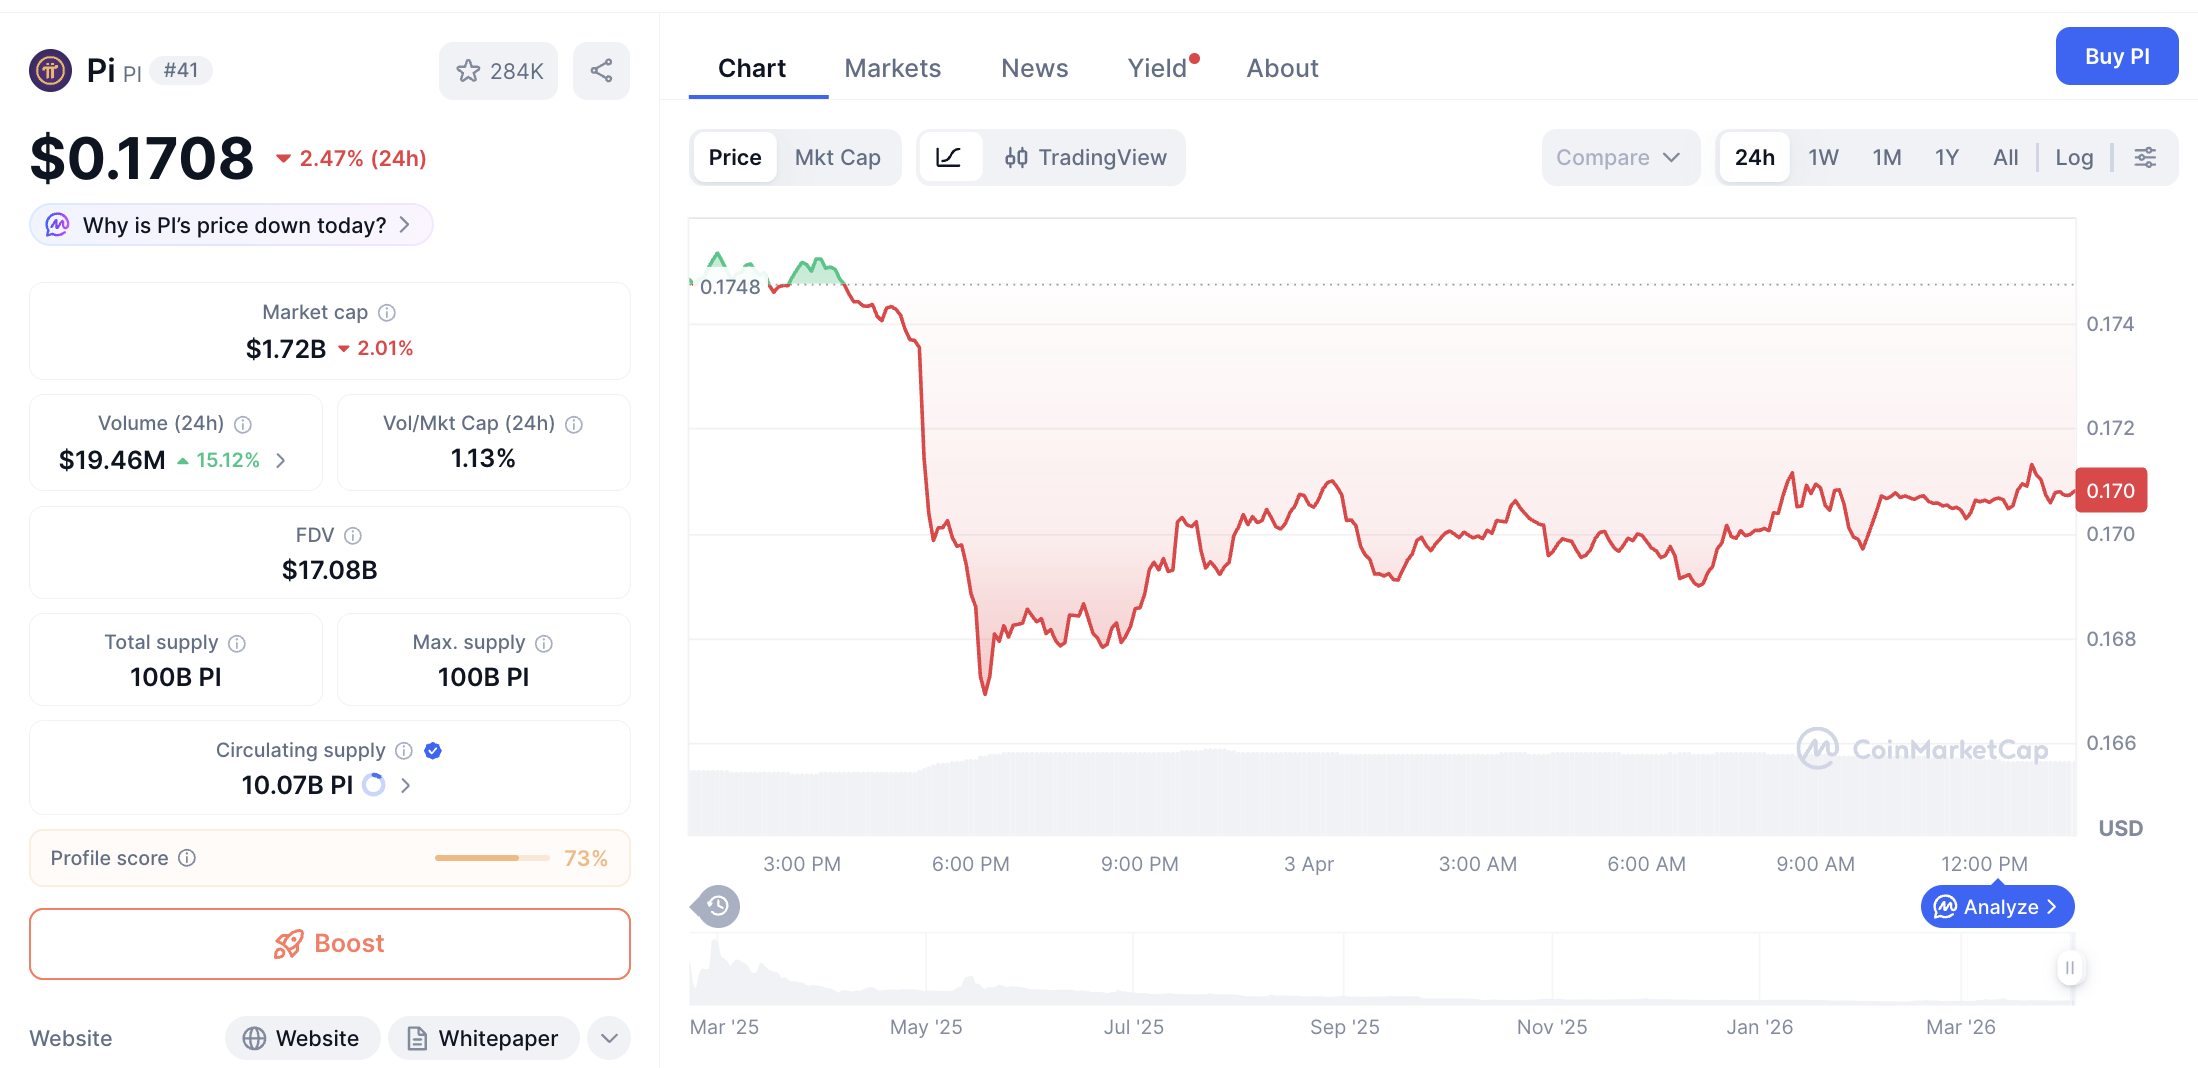
Task: Open the Compare dropdown
Action: (x=1620, y=157)
